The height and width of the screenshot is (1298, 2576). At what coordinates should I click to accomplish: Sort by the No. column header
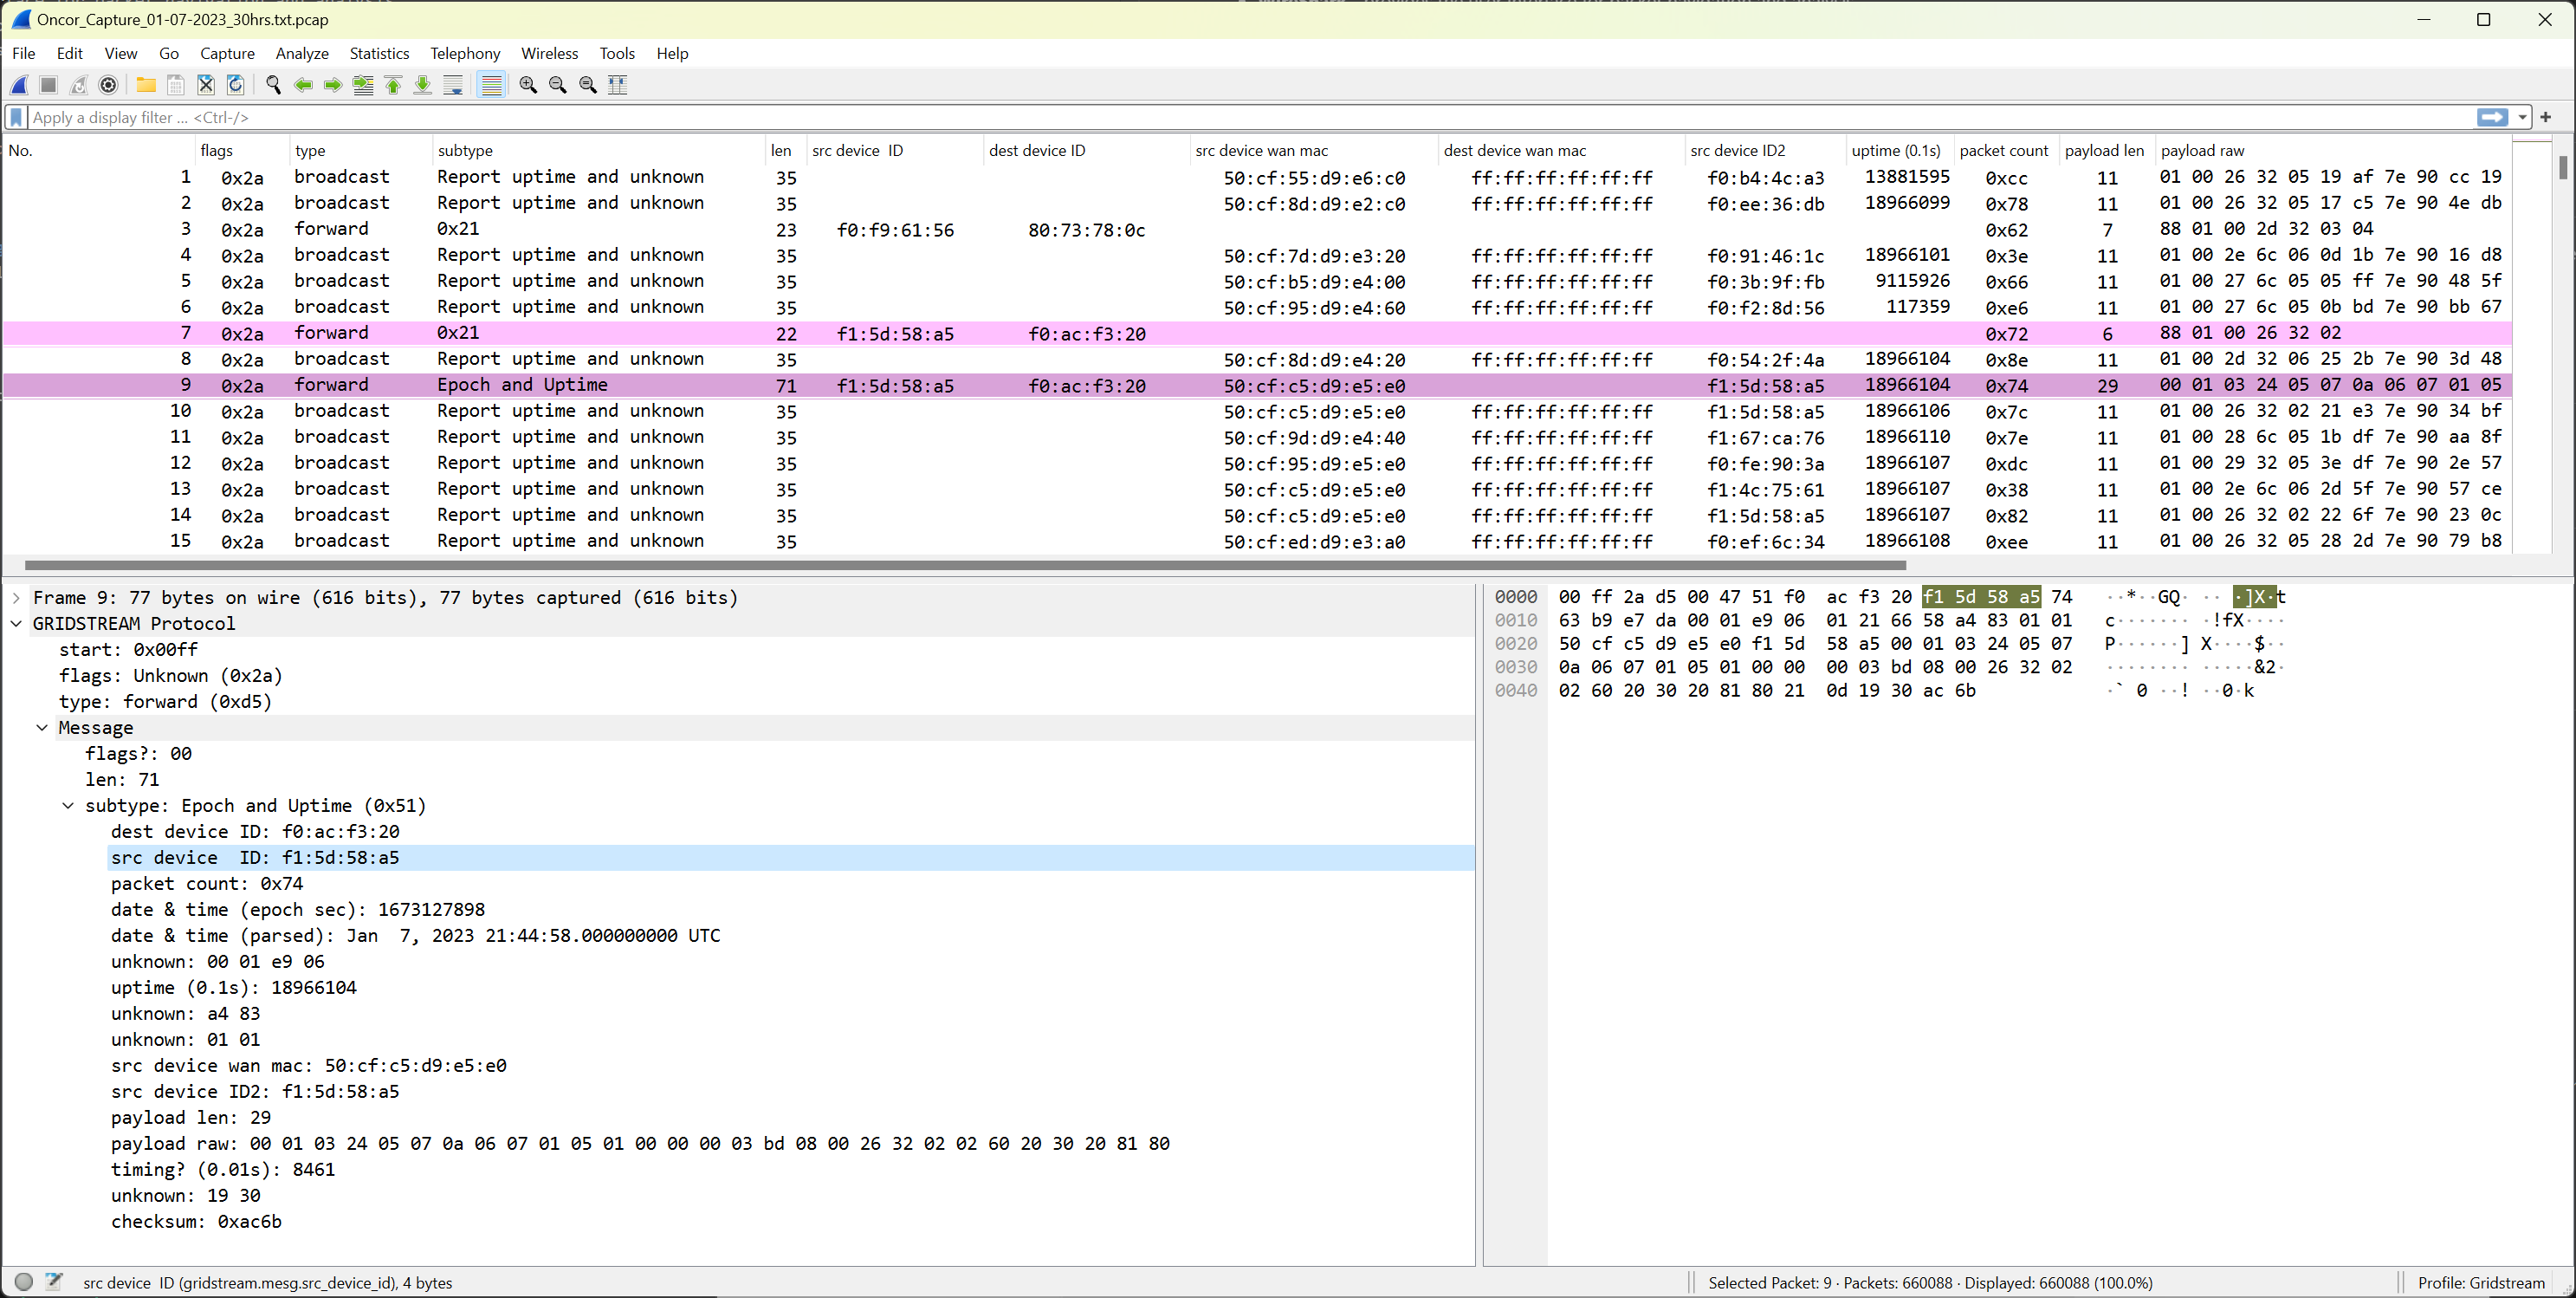(x=98, y=150)
